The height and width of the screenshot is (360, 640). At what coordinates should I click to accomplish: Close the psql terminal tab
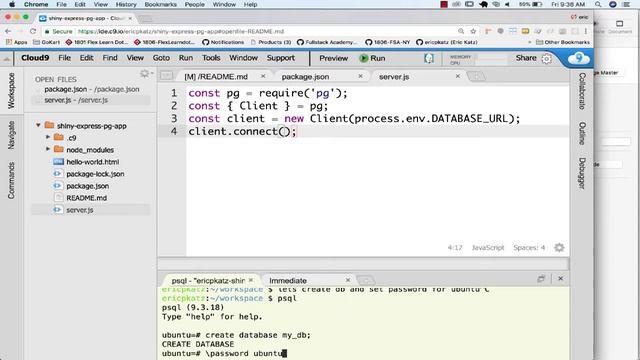point(251,280)
